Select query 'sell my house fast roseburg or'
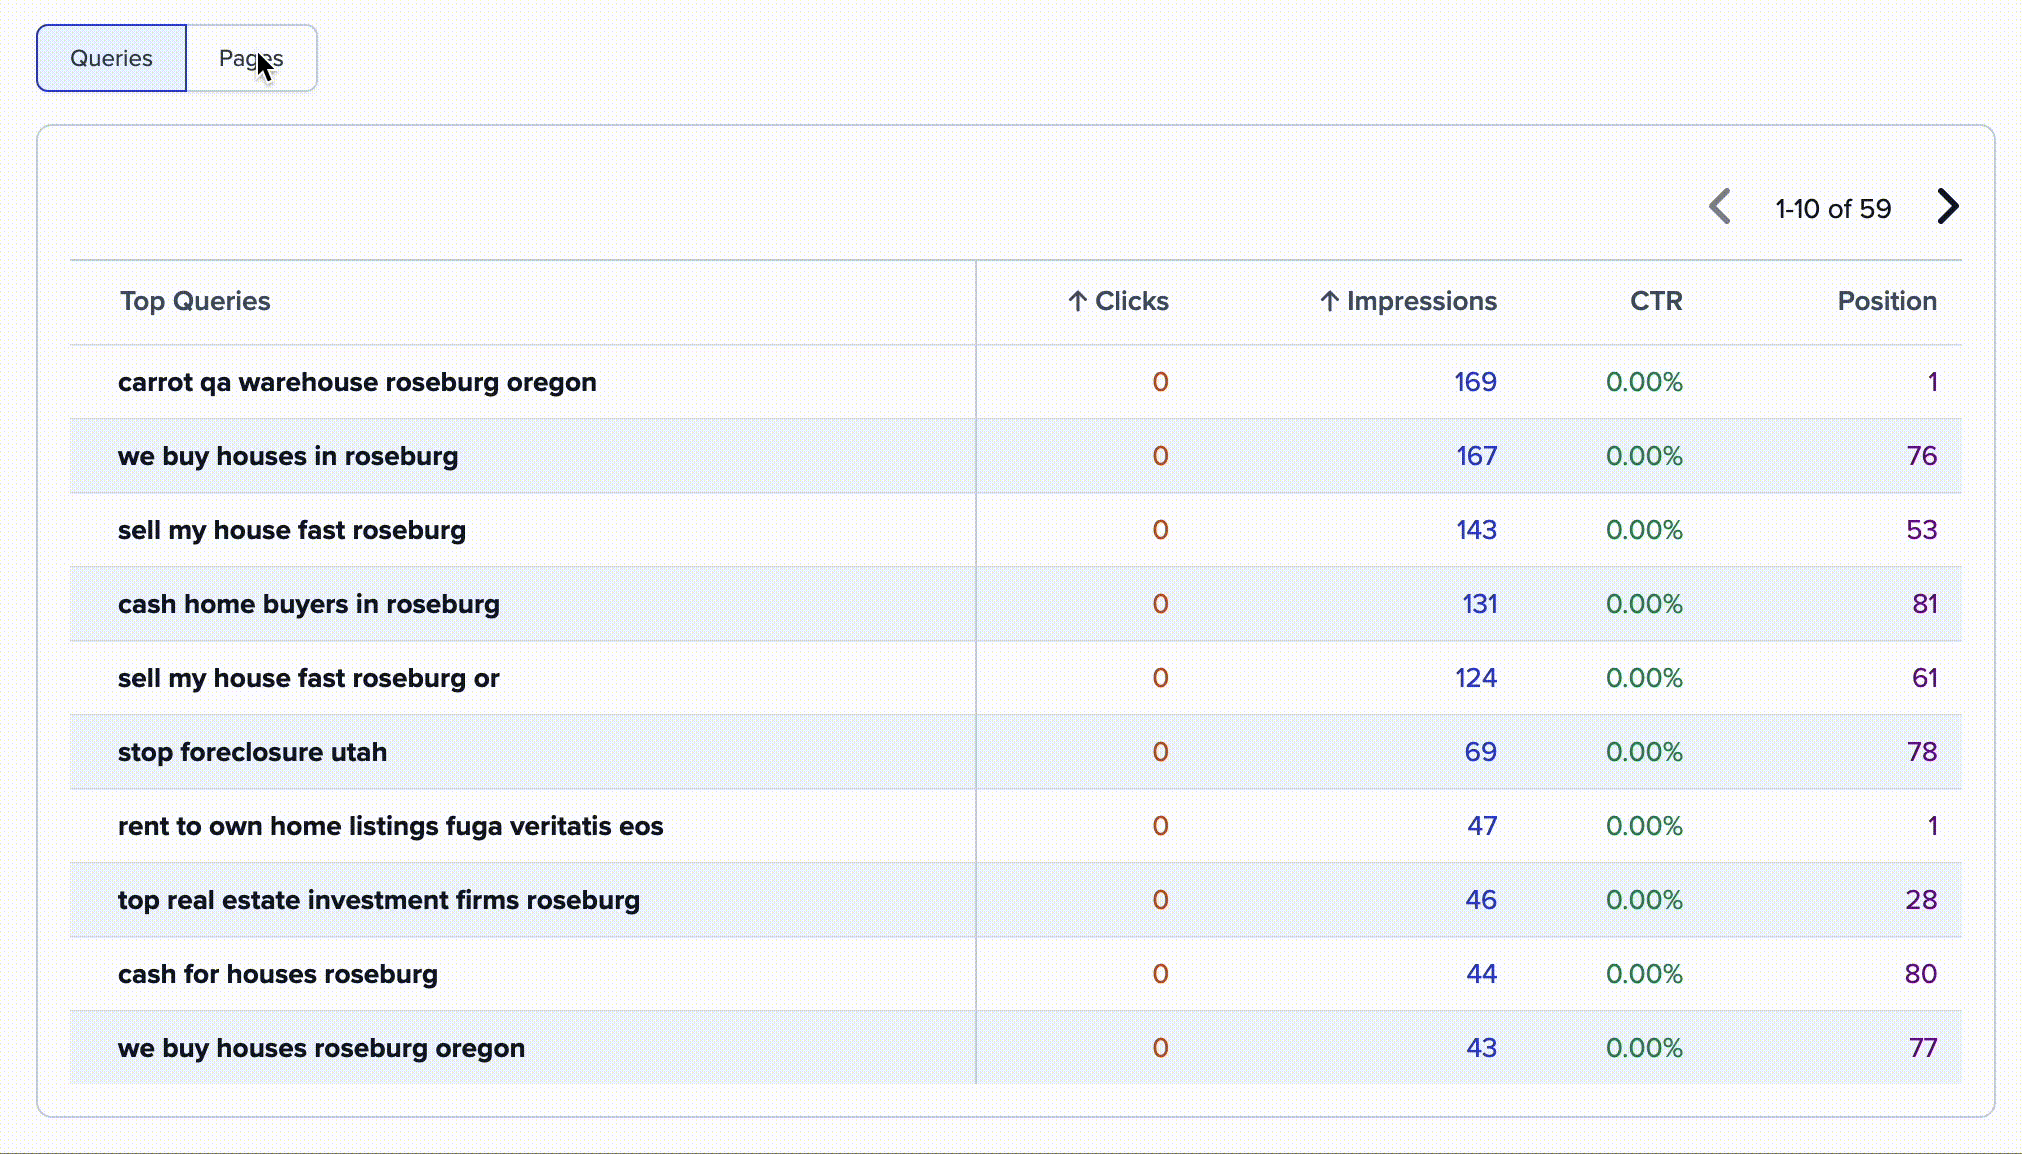2022x1154 pixels. [x=309, y=678]
